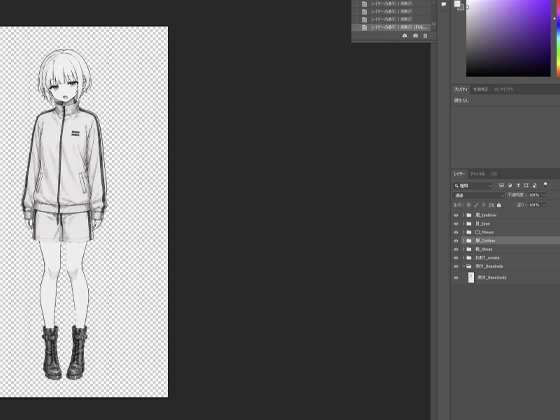Hide the Mouse group
This screenshot has height=420, width=560.
456,232
